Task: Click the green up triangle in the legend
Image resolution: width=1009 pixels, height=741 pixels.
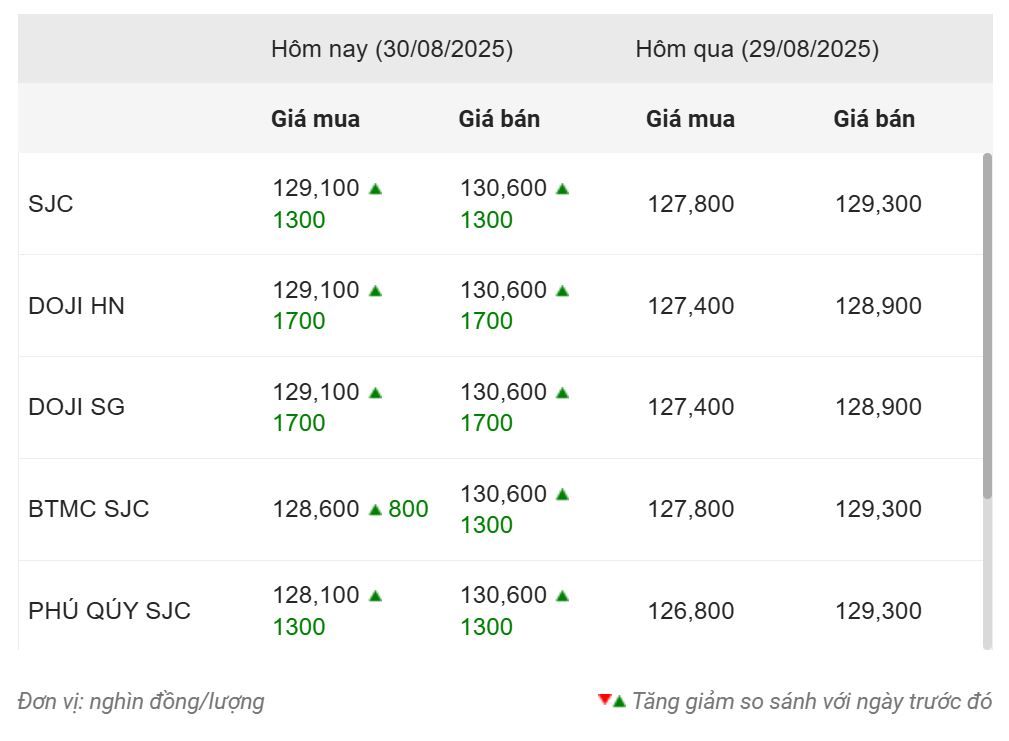Action: [x=619, y=702]
